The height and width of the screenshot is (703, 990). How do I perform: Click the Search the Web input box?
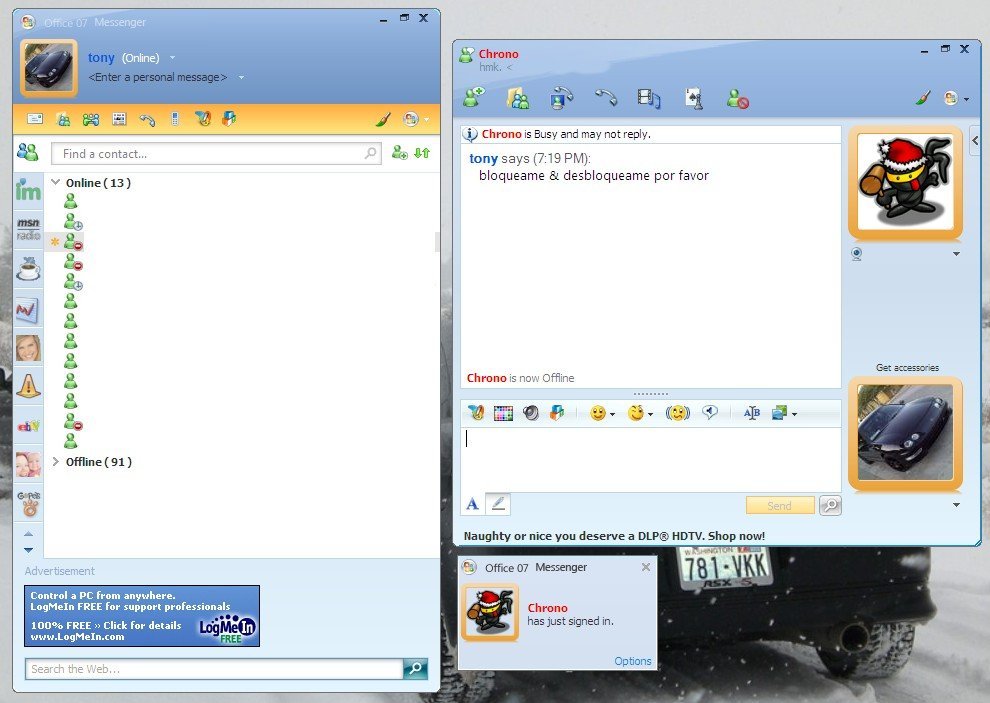tap(214, 669)
